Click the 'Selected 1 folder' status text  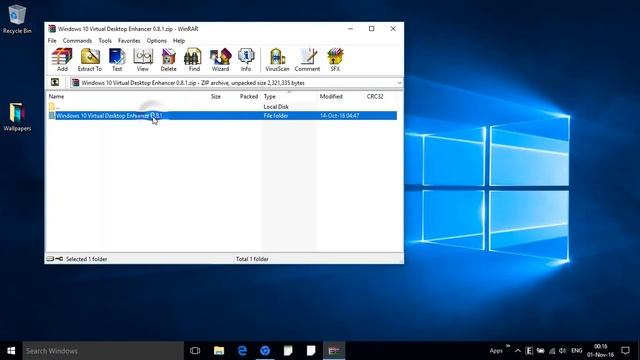click(86, 259)
